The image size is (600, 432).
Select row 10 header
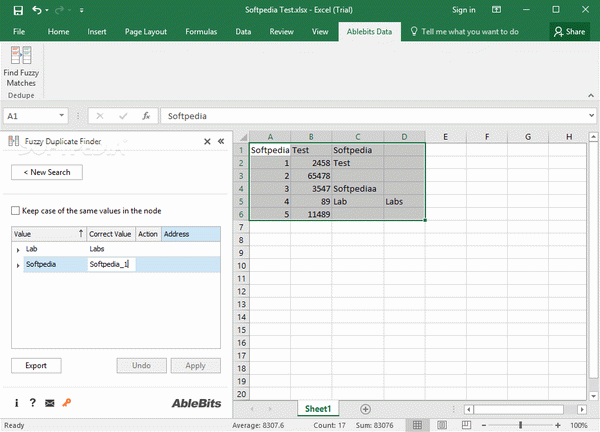click(241, 266)
